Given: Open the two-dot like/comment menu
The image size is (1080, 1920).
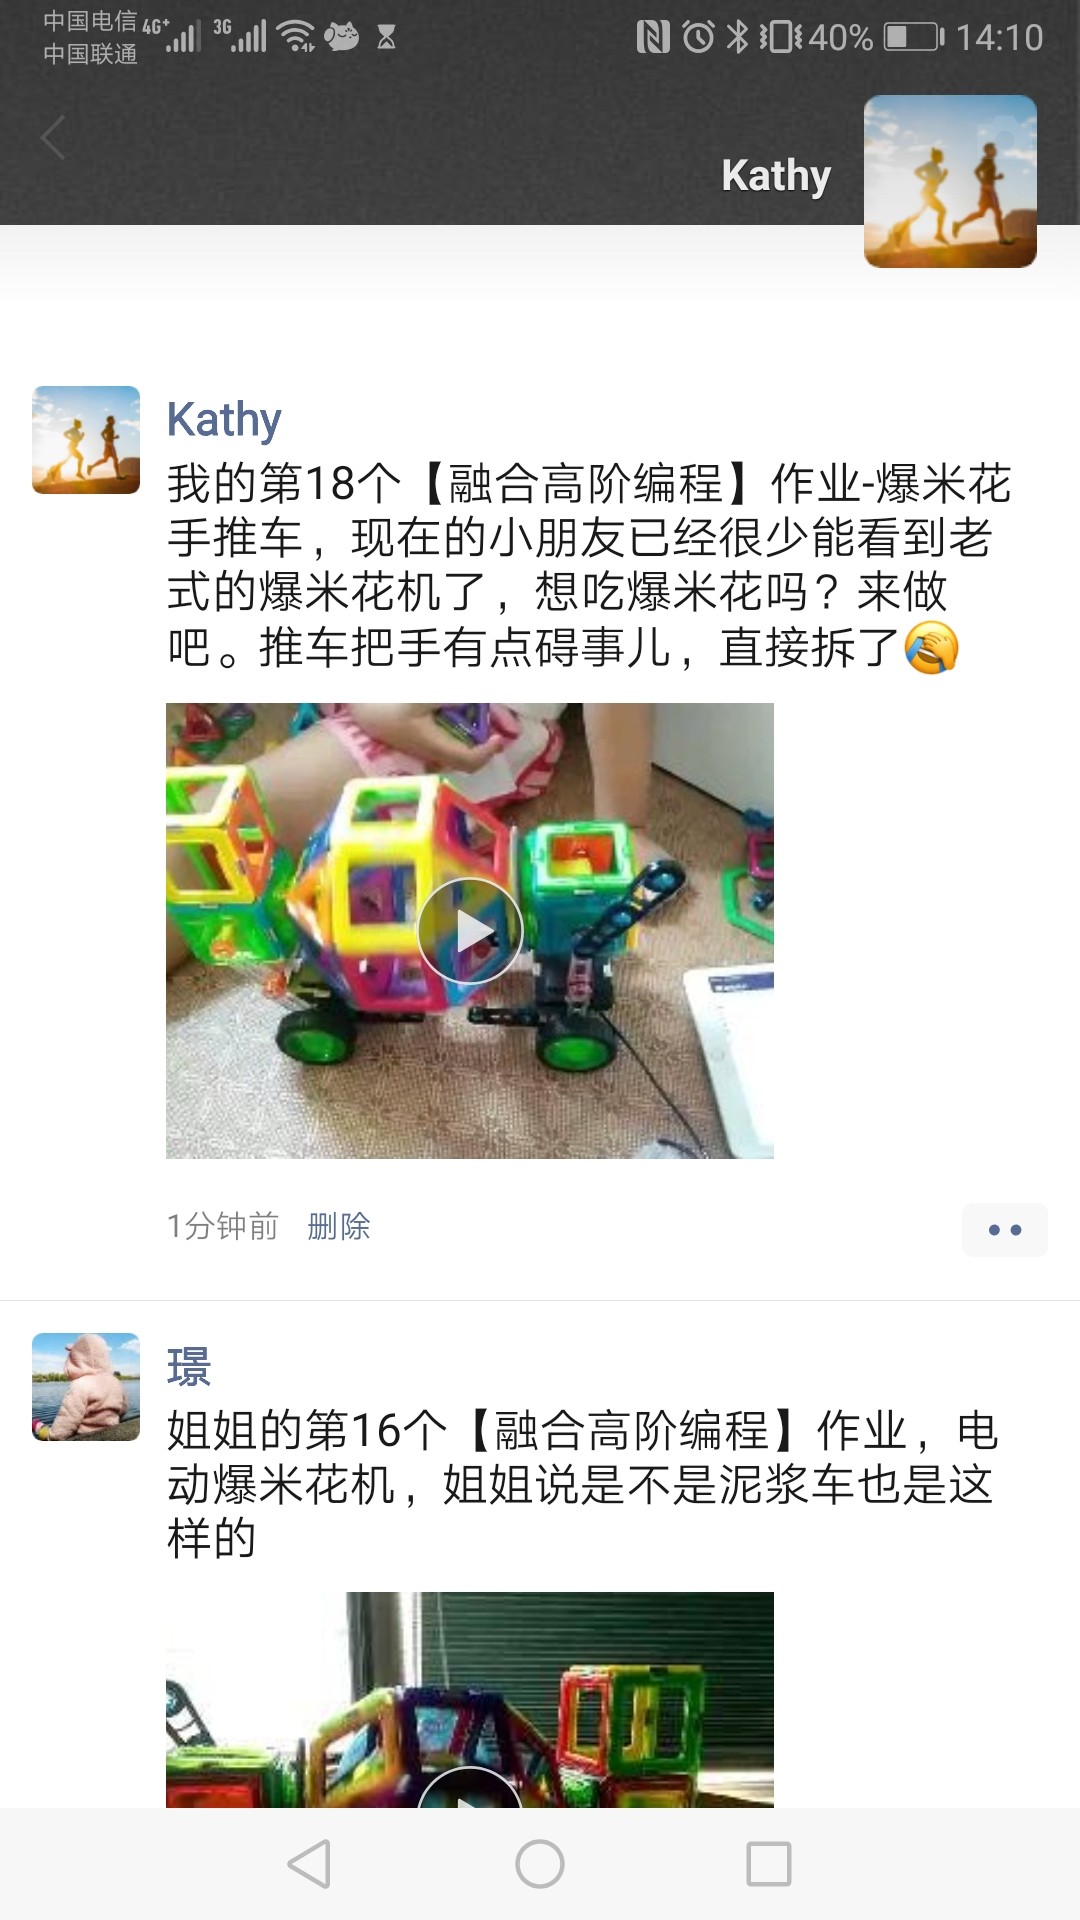Looking at the screenshot, I should [1005, 1230].
